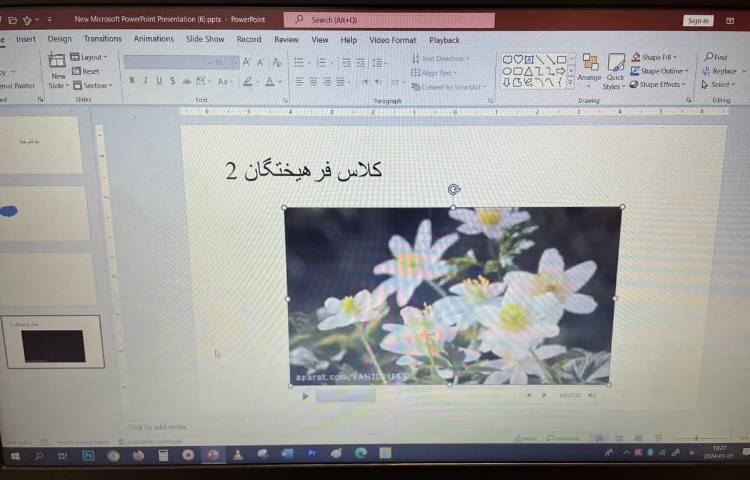Open Align Text dropdown
Image resolution: width=750 pixels, height=480 pixels.
(434, 73)
